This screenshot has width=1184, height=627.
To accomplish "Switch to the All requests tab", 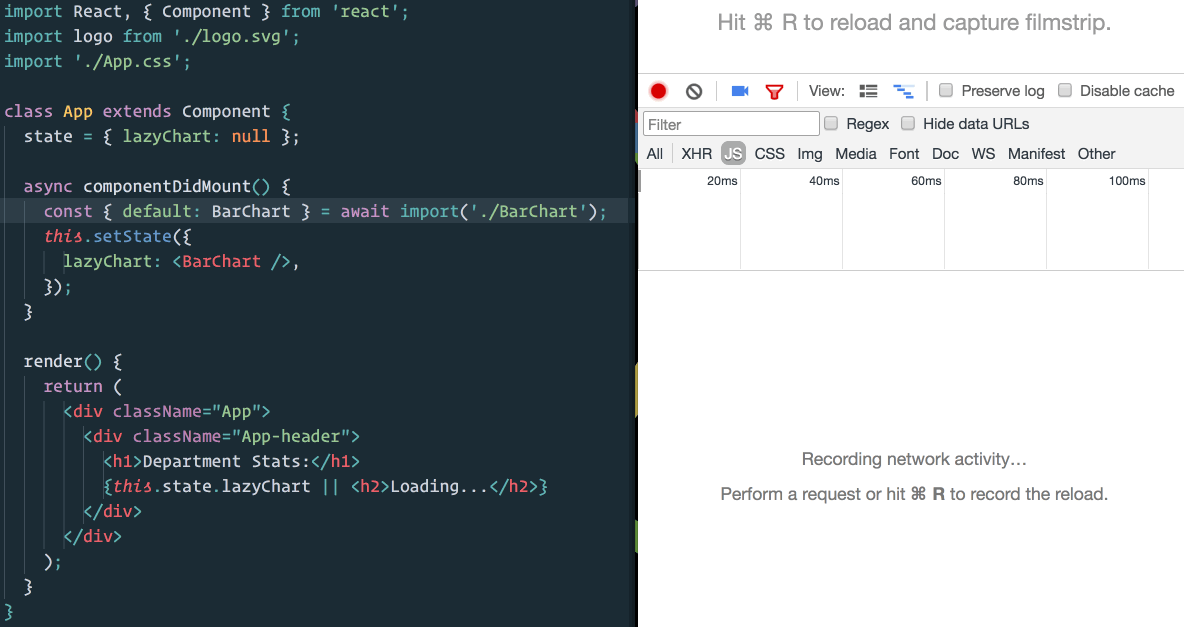I will [x=654, y=153].
